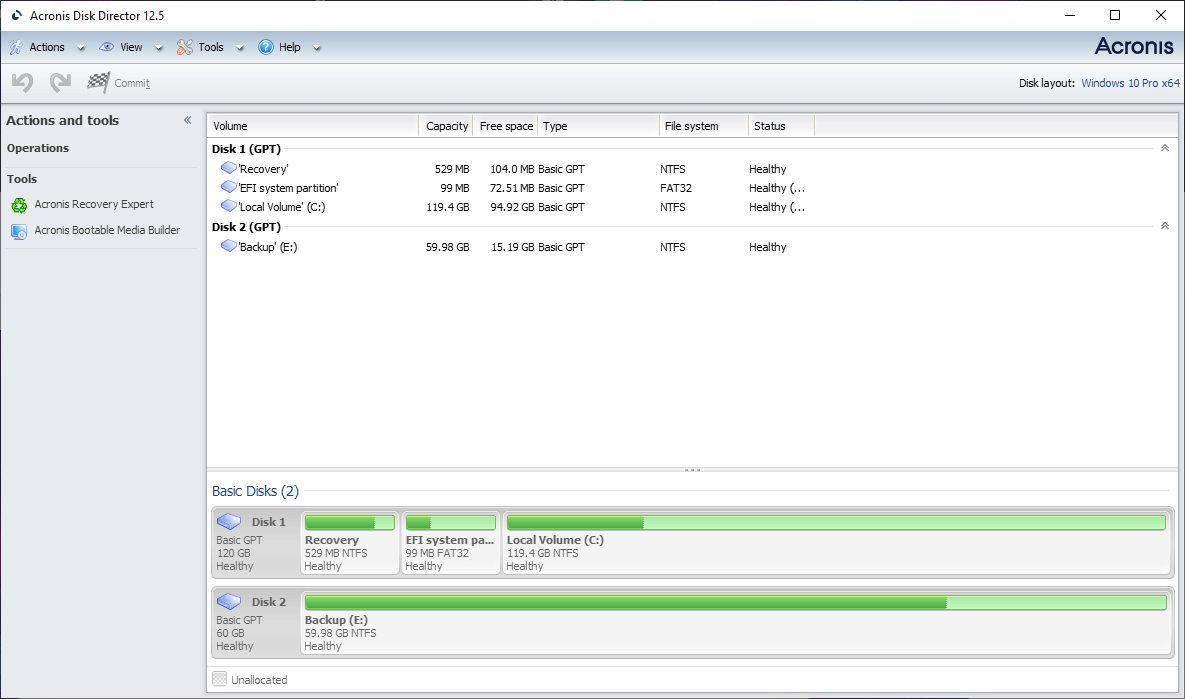The image size is (1185, 699).
Task: Click the Undo arrow icon in toolbar
Action: [x=22, y=83]
